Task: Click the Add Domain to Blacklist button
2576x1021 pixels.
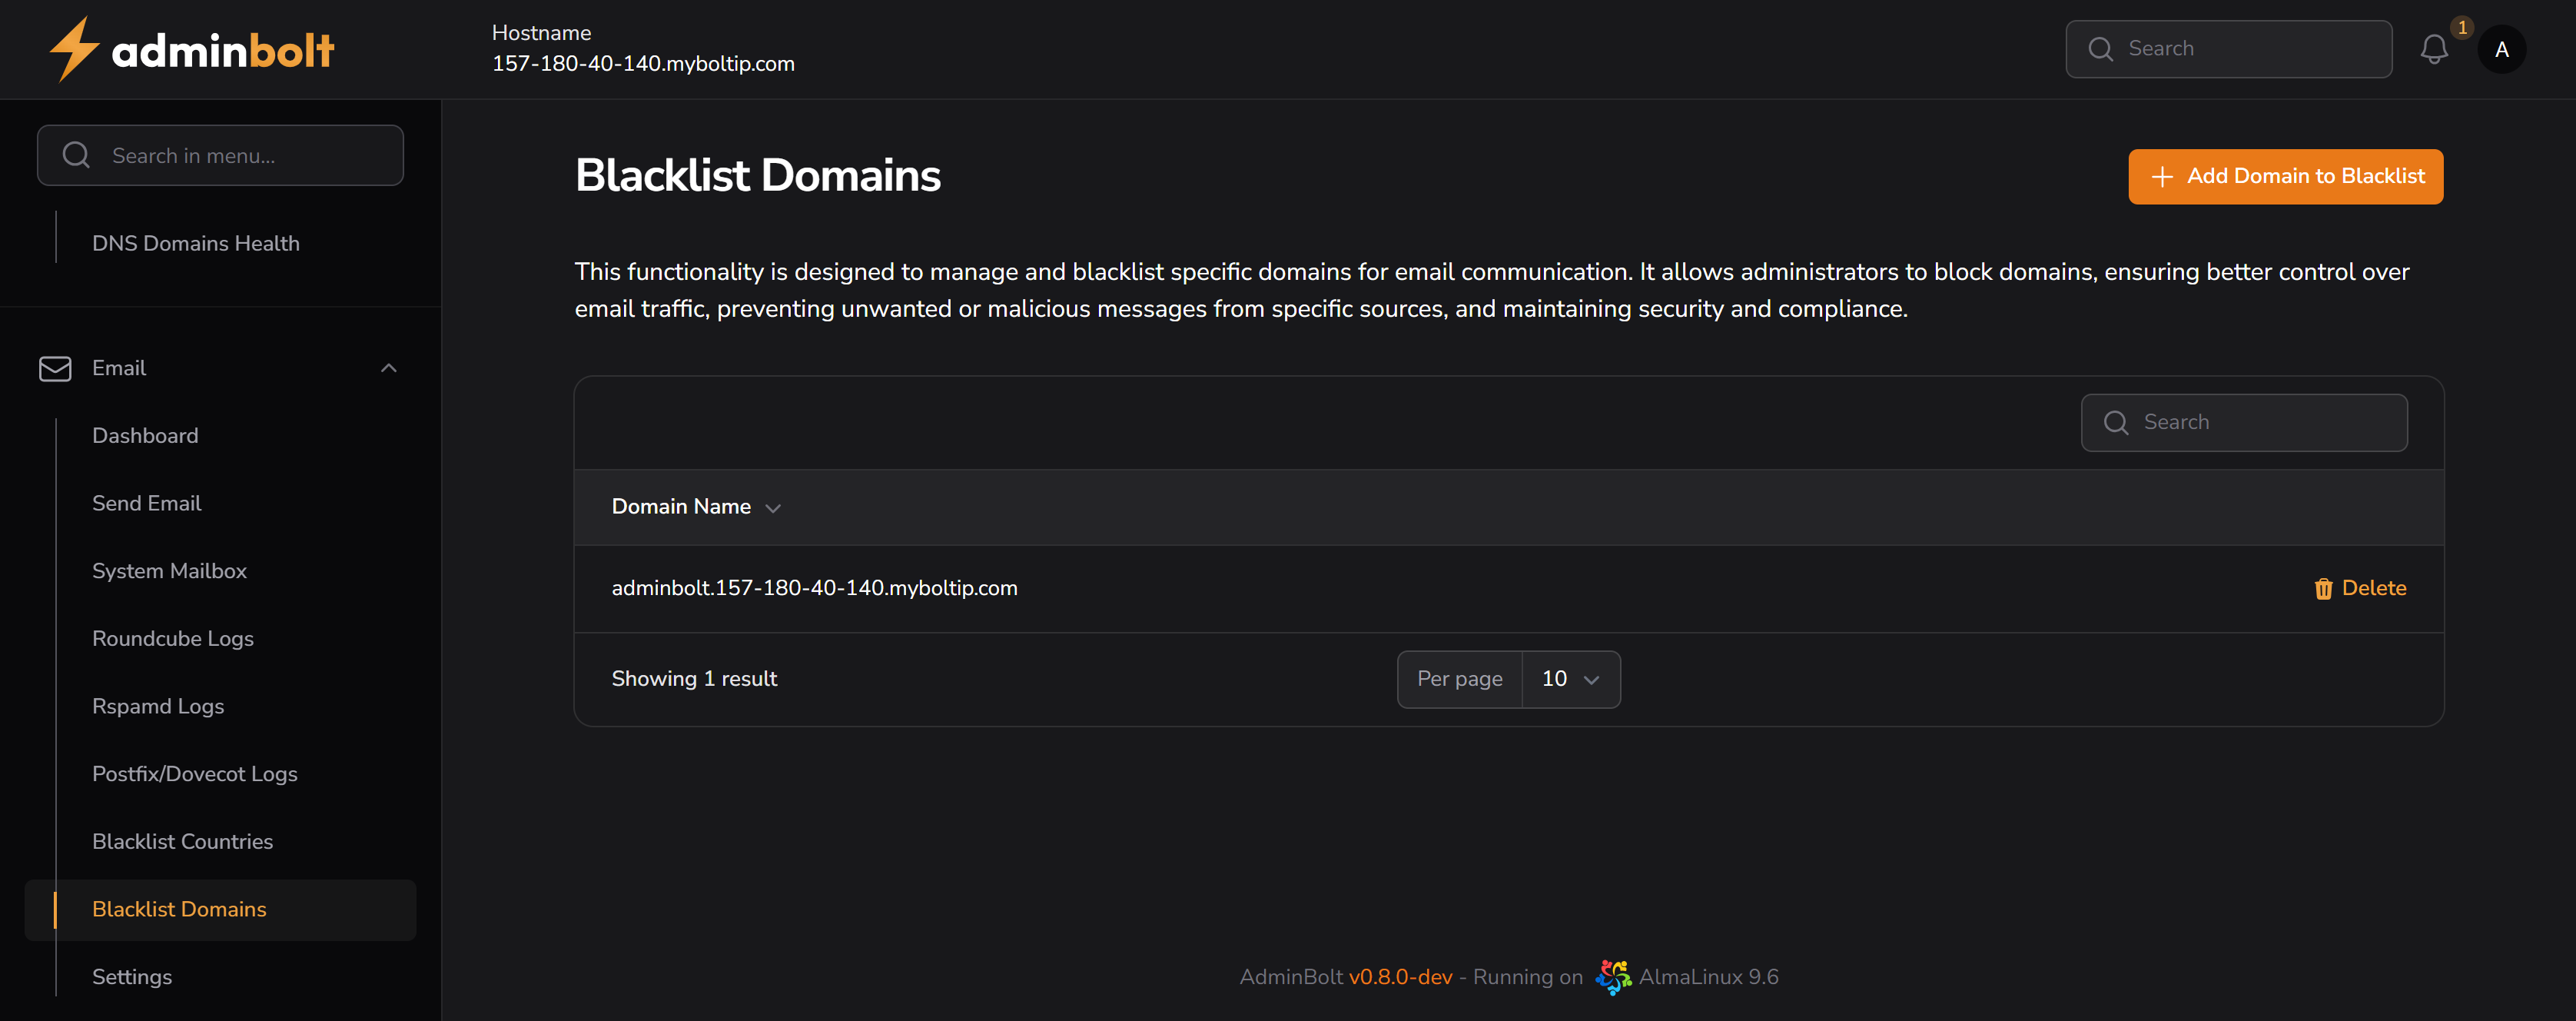Action: pyautogui.click(x=2285, y=176)
